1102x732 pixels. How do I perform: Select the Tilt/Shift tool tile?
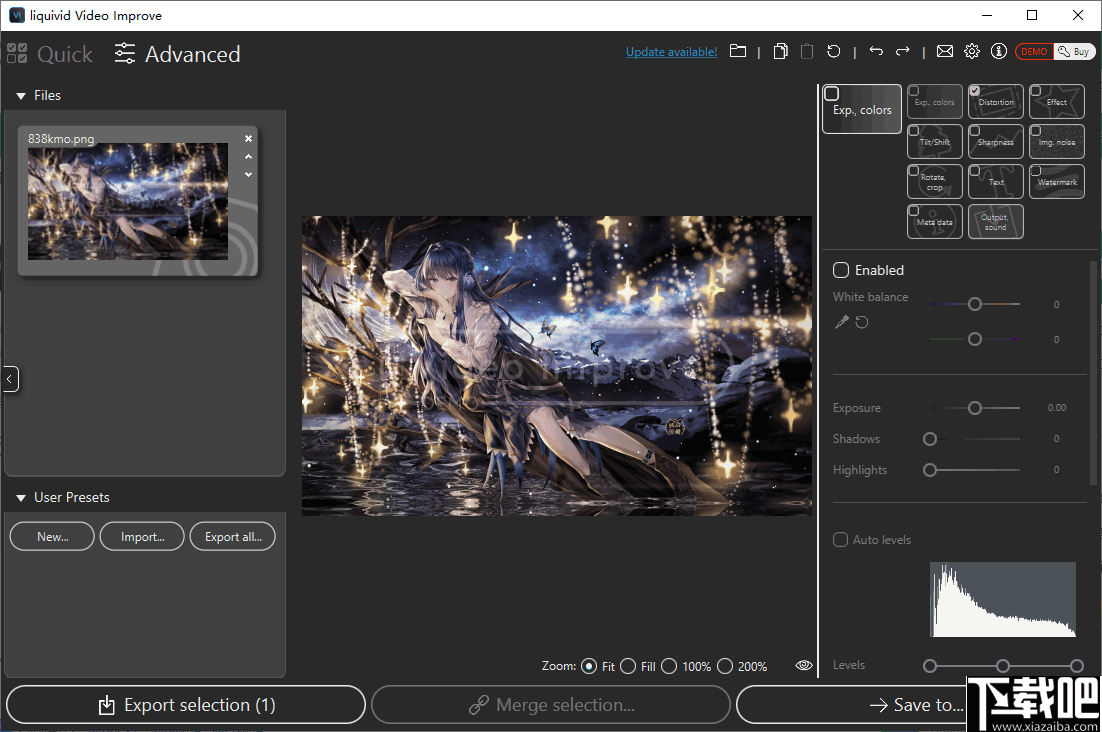[934, 141]
